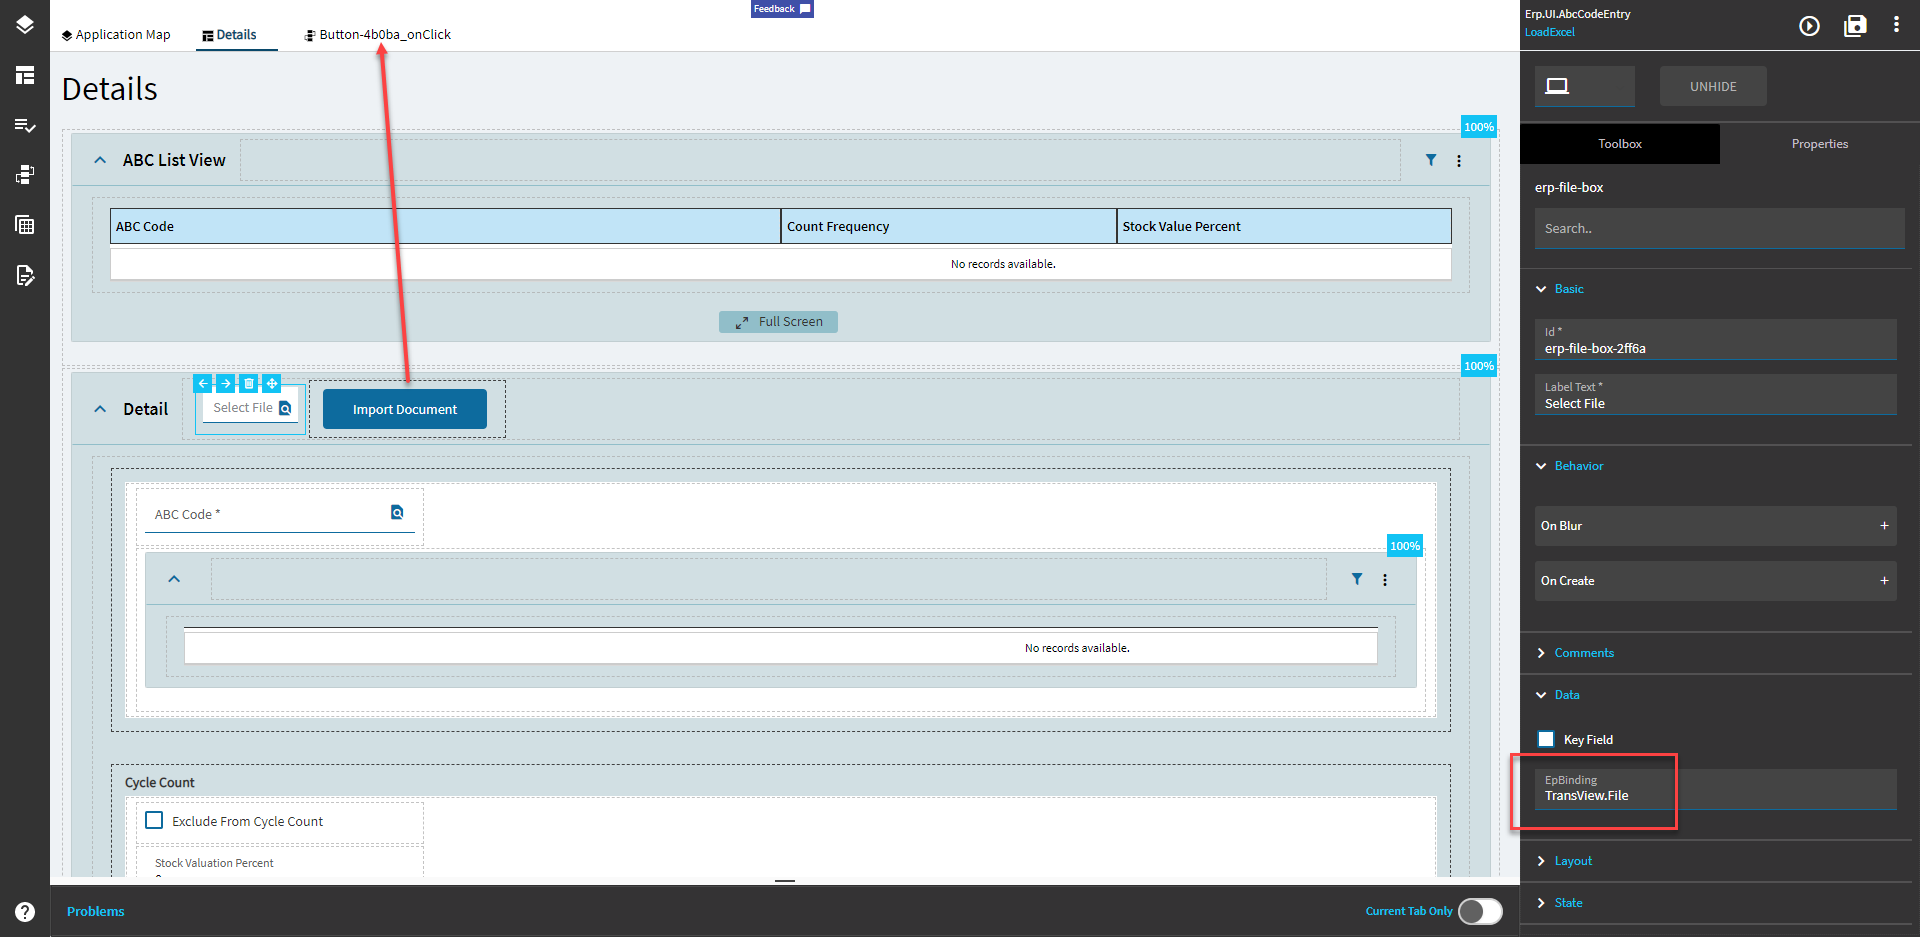This screenshot has height=937, width=1920.
Task: Move selected component left with arrow
Action: coord(203,383)
